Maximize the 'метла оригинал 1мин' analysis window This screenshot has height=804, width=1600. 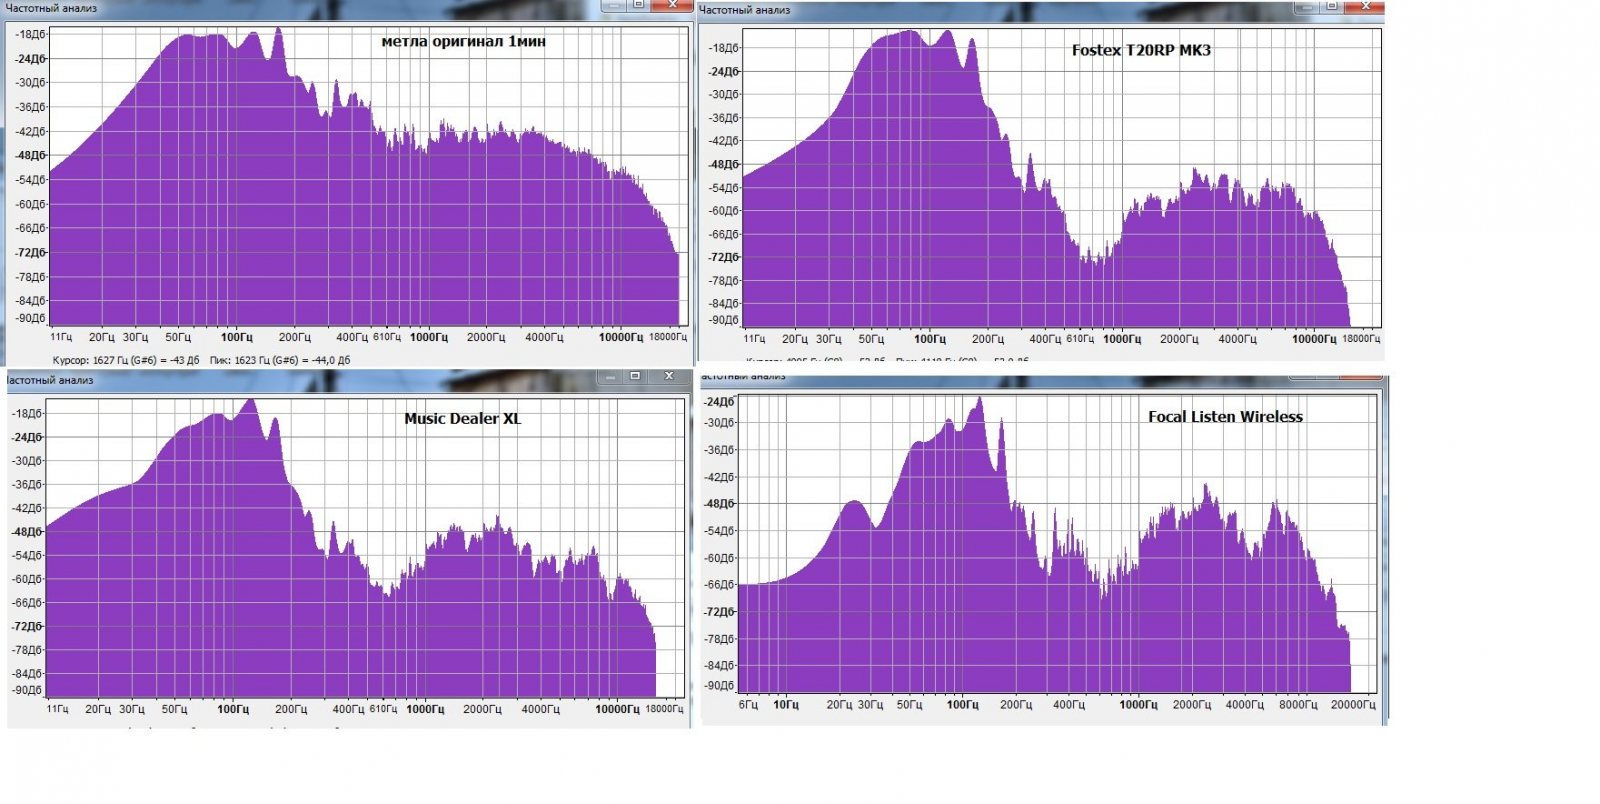(639, 4)
